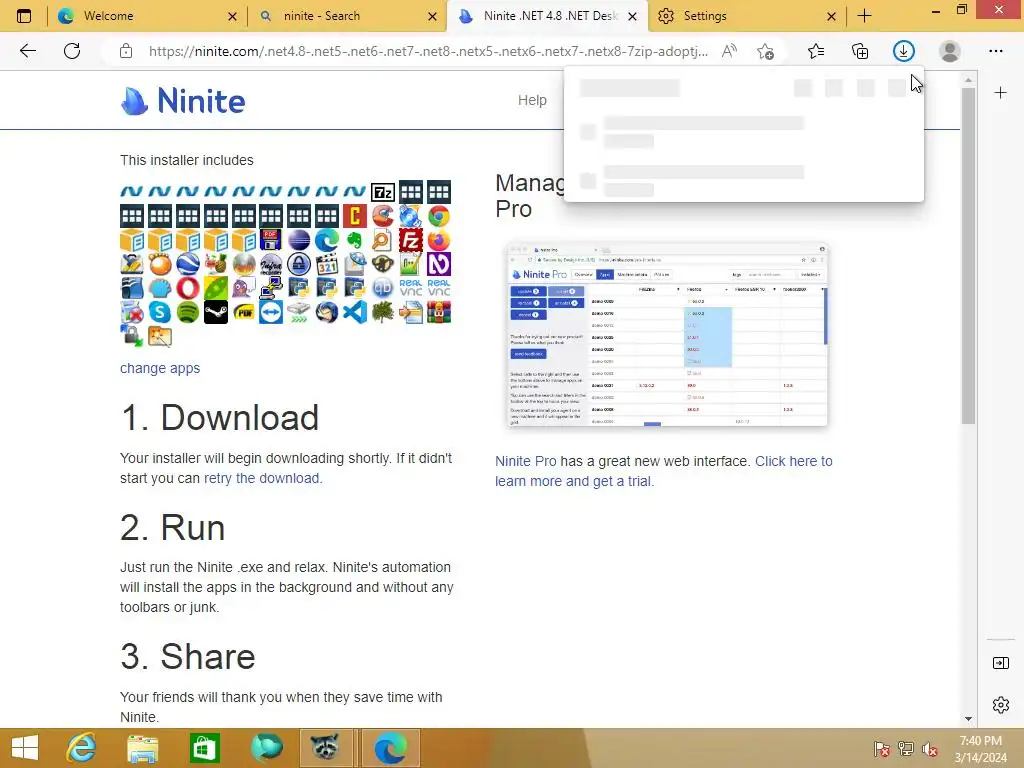Open the Help link
This screenshot has width=1024, height=768.
[x=532, y=100]
